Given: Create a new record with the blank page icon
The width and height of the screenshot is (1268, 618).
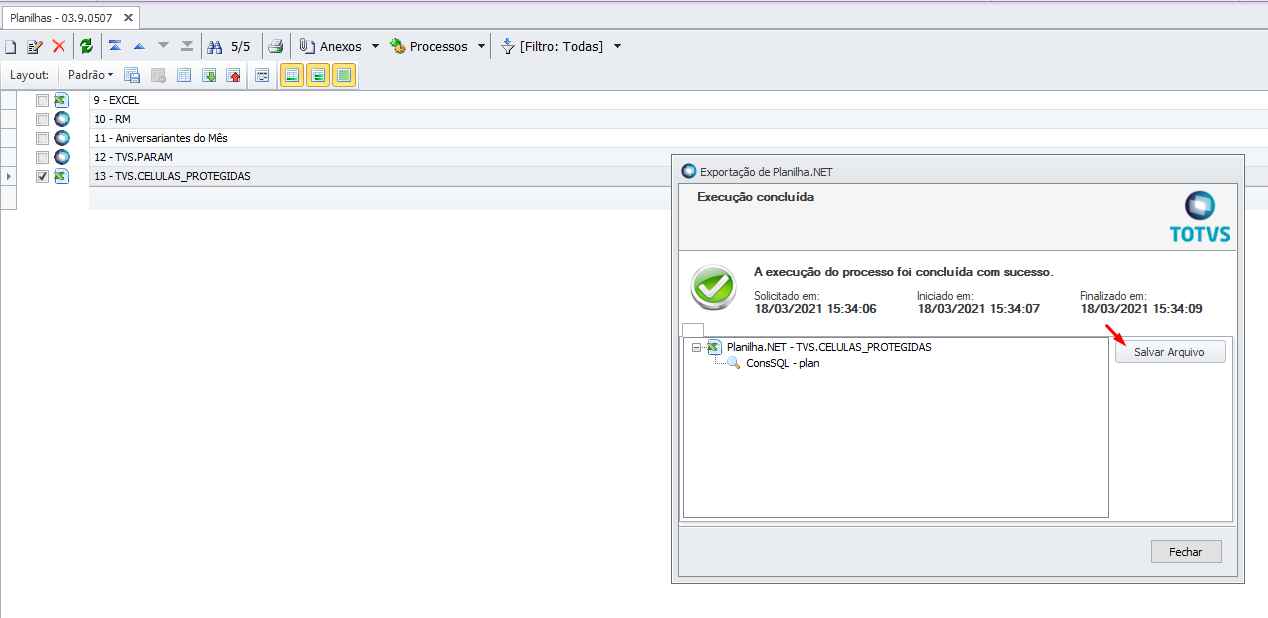Looking at the screenshot, I should 11,47.
